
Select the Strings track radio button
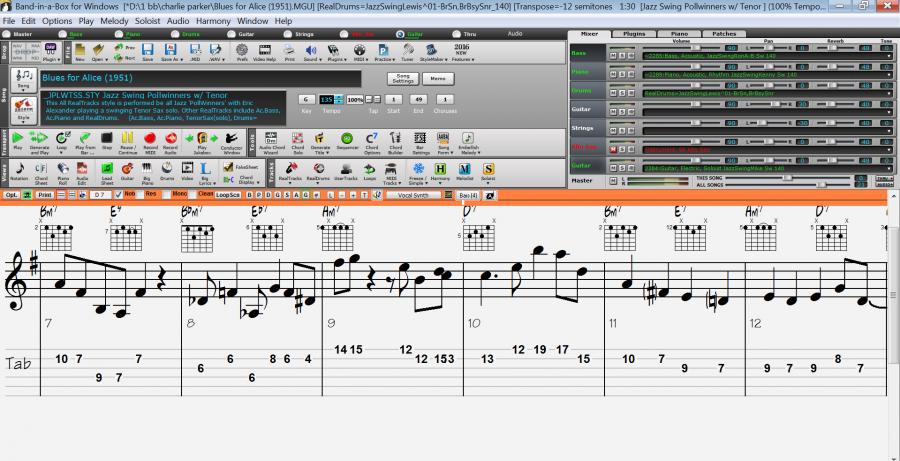pyautogui.click(x=288, y=34)
